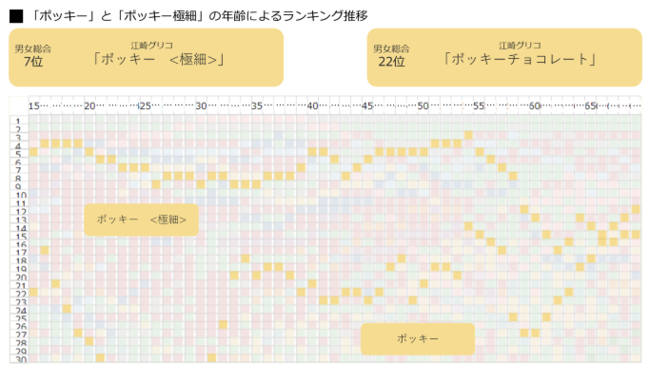Click the black square beside the title
Viewport: 650px width, 365px height.
point(16,16)
